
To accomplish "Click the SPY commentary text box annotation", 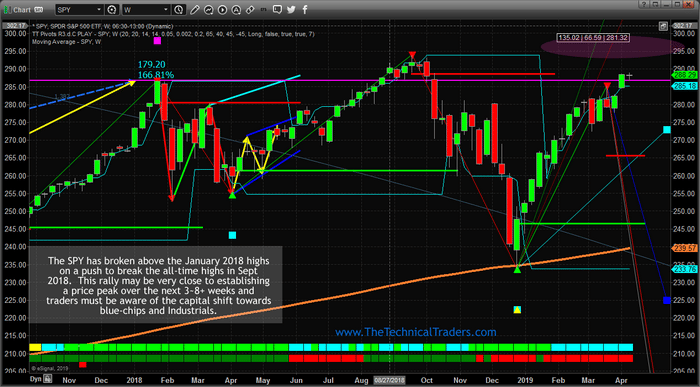I will [x=156, y=285].
